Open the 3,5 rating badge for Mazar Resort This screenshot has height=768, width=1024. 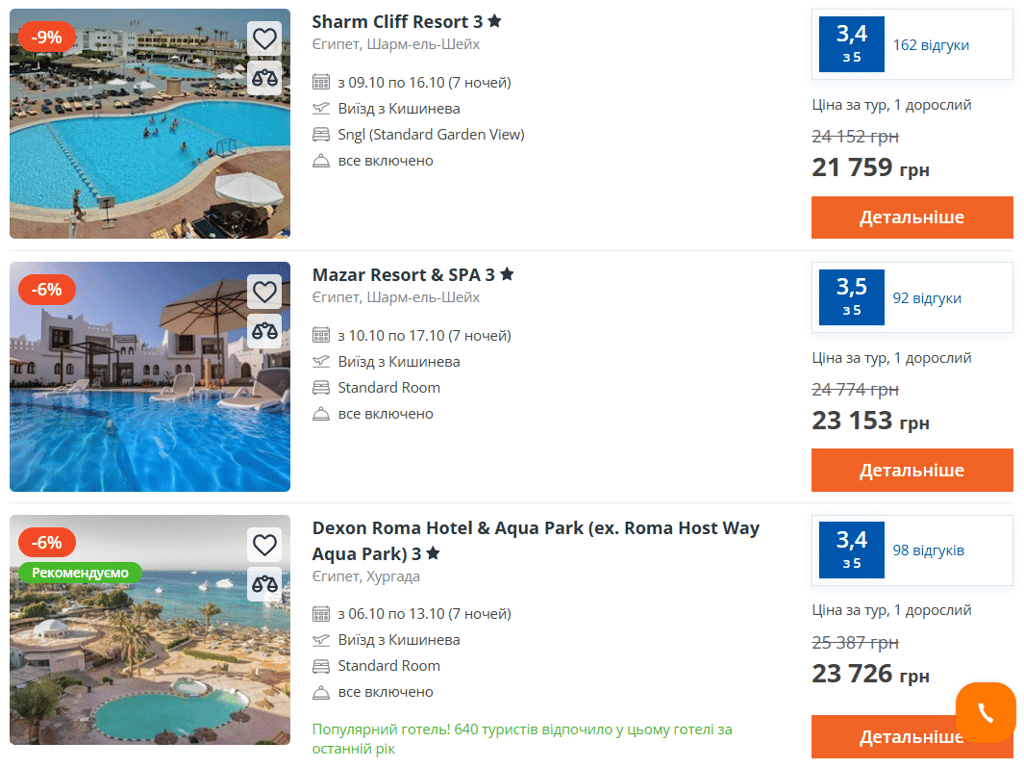pyautogui.click(x=850, y=296)
